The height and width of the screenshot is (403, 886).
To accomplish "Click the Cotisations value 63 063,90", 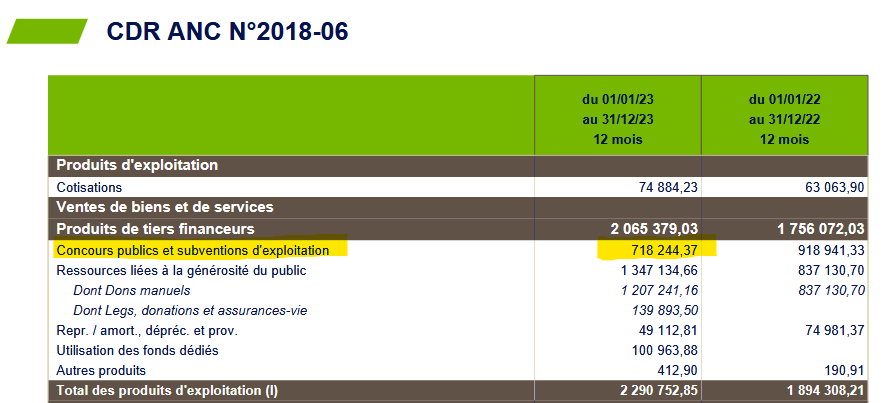I will pos(835,187).
